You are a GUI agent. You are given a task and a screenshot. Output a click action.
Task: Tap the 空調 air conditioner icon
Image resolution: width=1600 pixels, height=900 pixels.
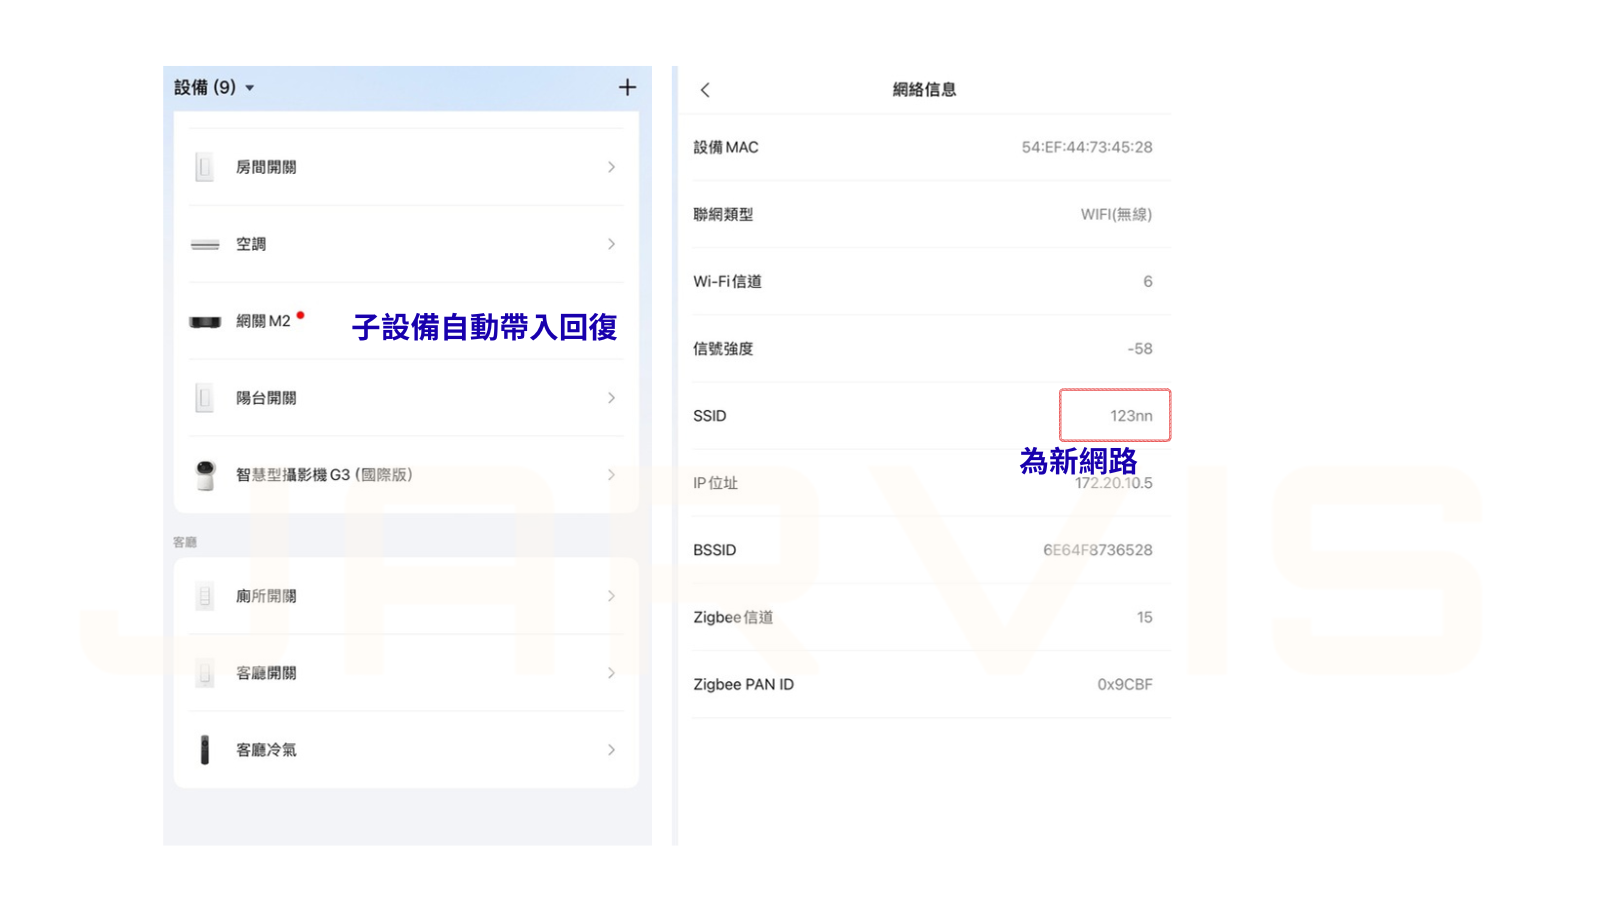pyautogui.click(x=205, y=245)
